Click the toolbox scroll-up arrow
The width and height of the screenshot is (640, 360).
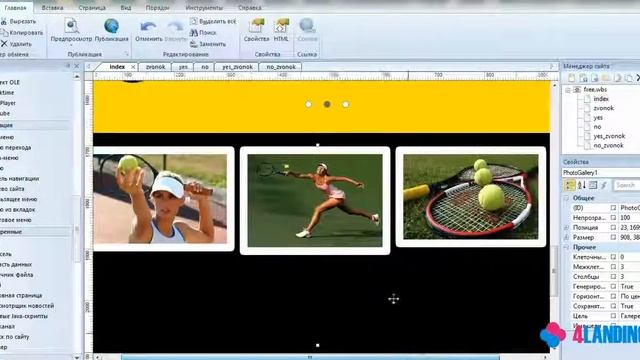point(77,76)
